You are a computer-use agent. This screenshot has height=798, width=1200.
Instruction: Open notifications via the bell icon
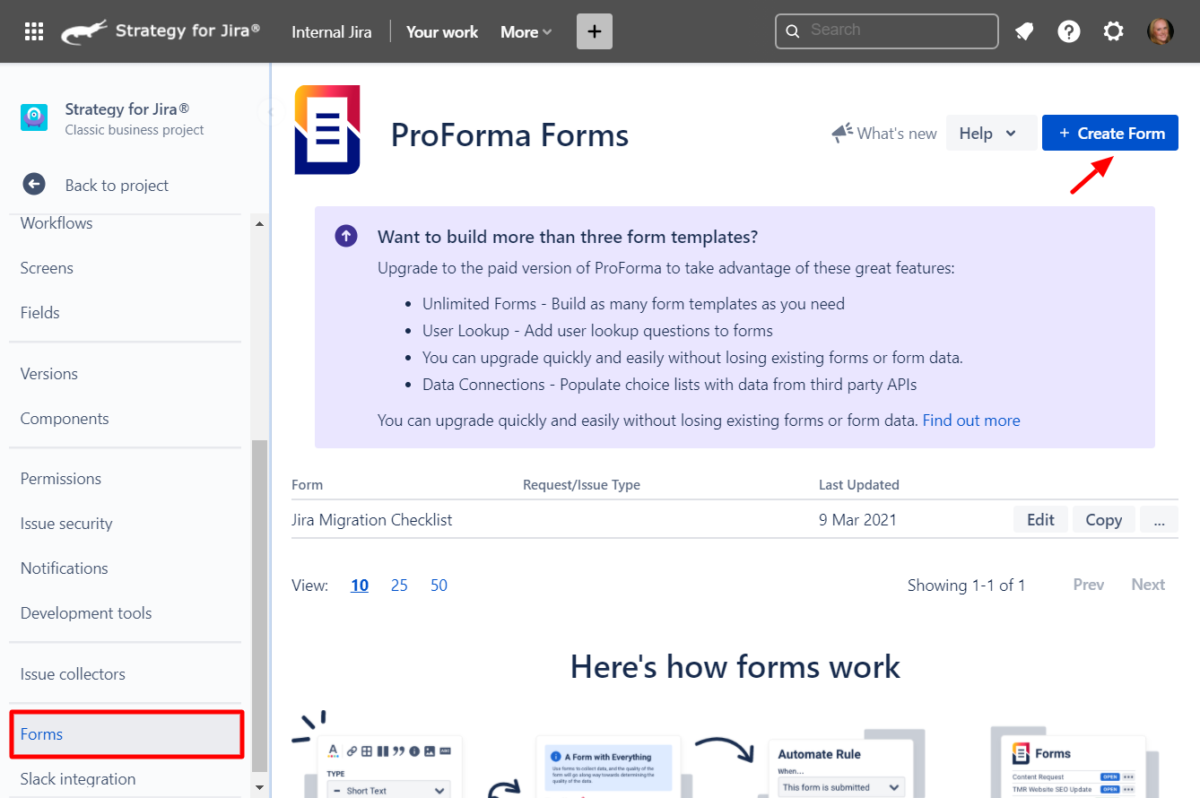1024,31
